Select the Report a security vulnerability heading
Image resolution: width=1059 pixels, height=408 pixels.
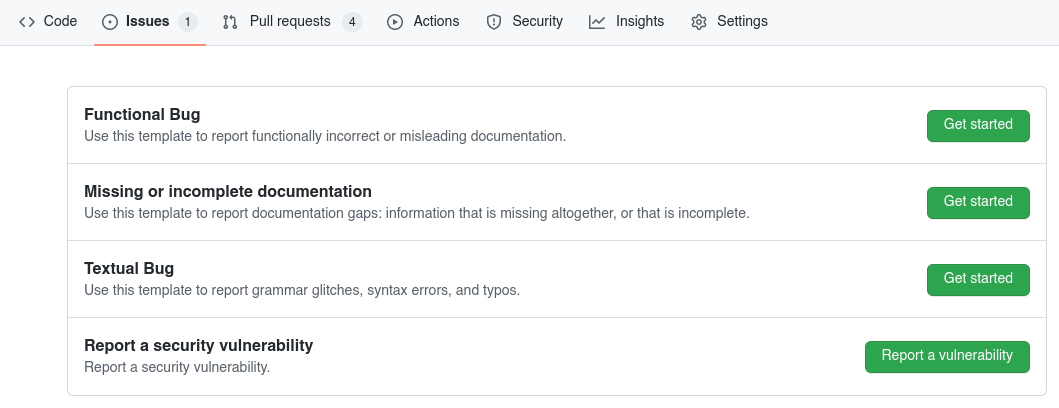click(x=198, y=345)
